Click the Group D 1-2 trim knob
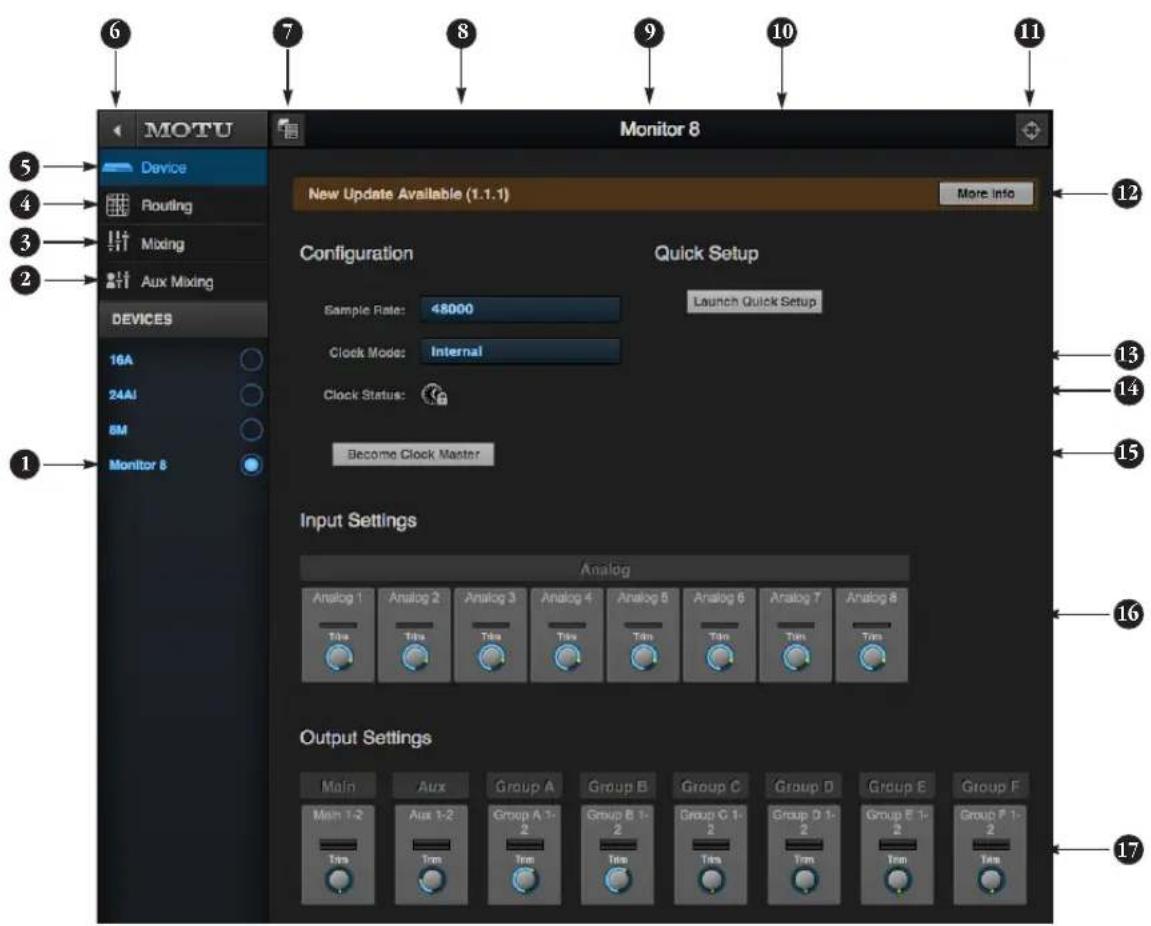The width and height of the screenshot is (1151, 926). point(805,880)
